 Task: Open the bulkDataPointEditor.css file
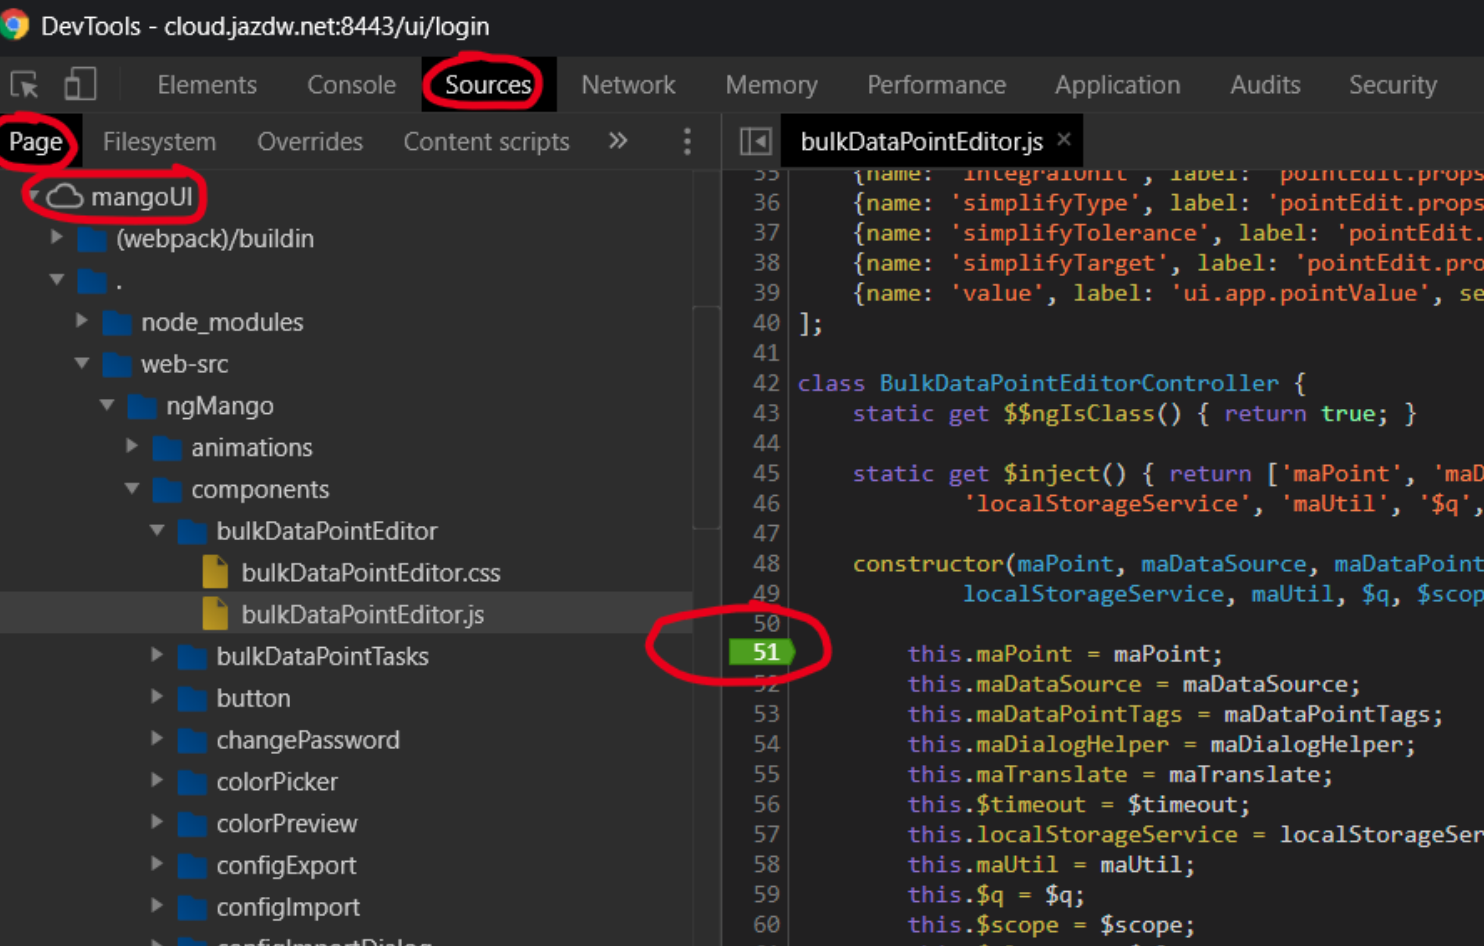click(371, 573)
